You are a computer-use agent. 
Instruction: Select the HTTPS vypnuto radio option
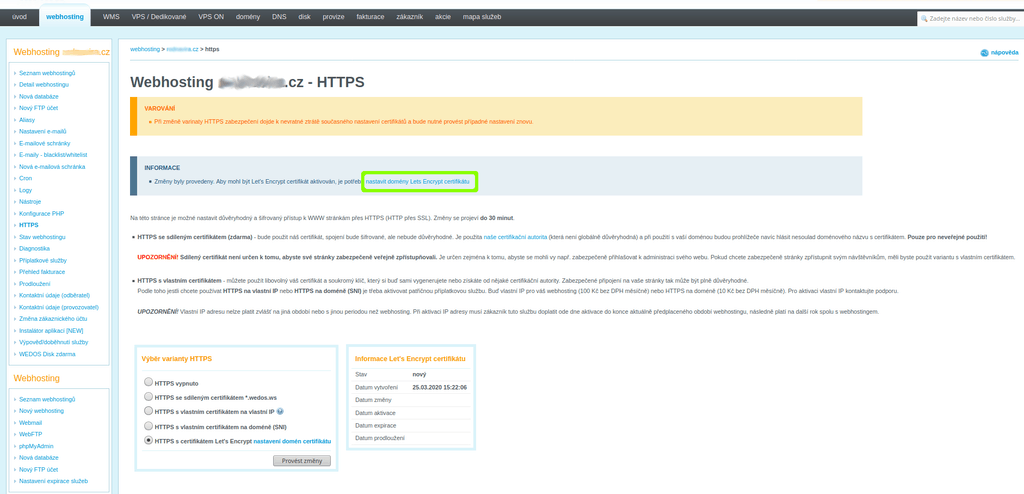click(x=149, y=382)
